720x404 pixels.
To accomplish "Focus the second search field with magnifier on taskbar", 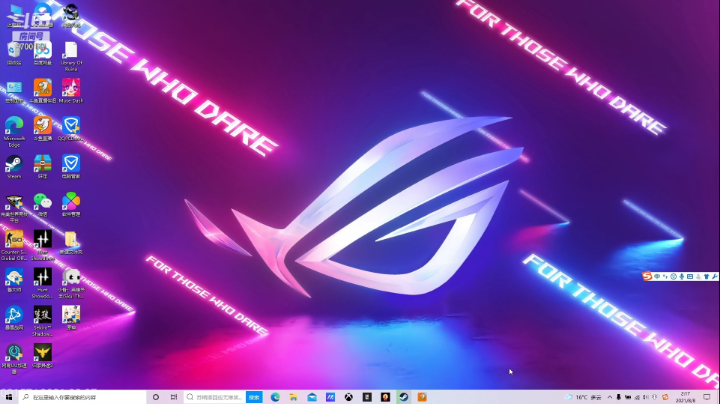I will [x=214, y=397].
